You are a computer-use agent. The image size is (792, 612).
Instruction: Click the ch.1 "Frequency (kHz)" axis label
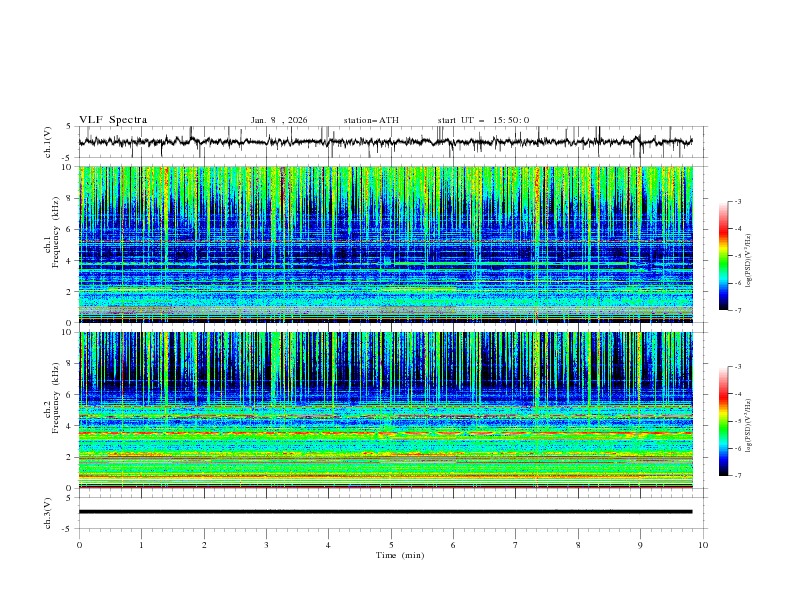pyautogui.click(x=55, y=232)
